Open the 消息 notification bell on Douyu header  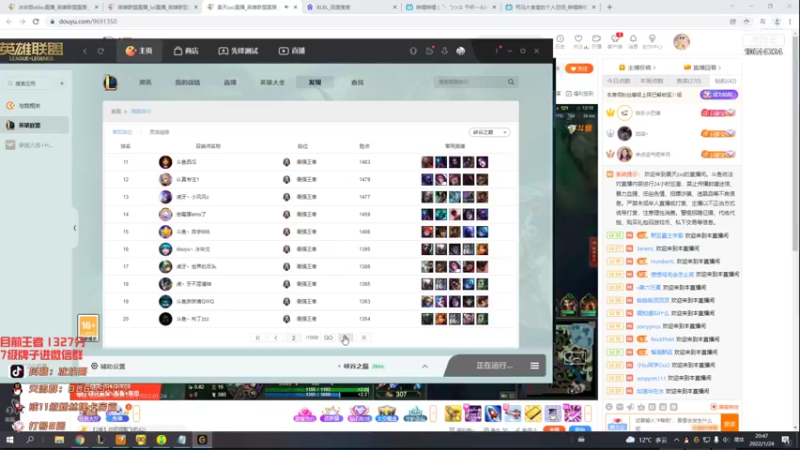click(633, 41)
